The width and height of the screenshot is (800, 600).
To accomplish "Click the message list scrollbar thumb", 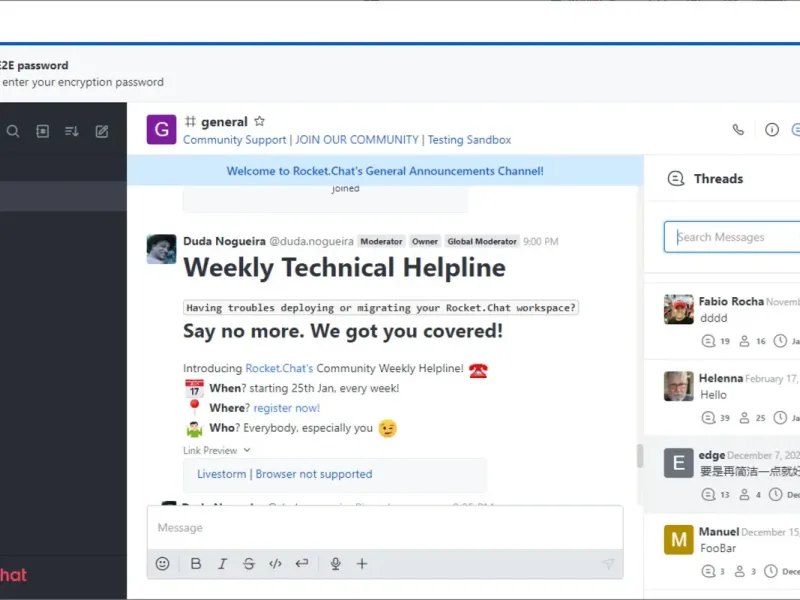I will coord(640,456).
